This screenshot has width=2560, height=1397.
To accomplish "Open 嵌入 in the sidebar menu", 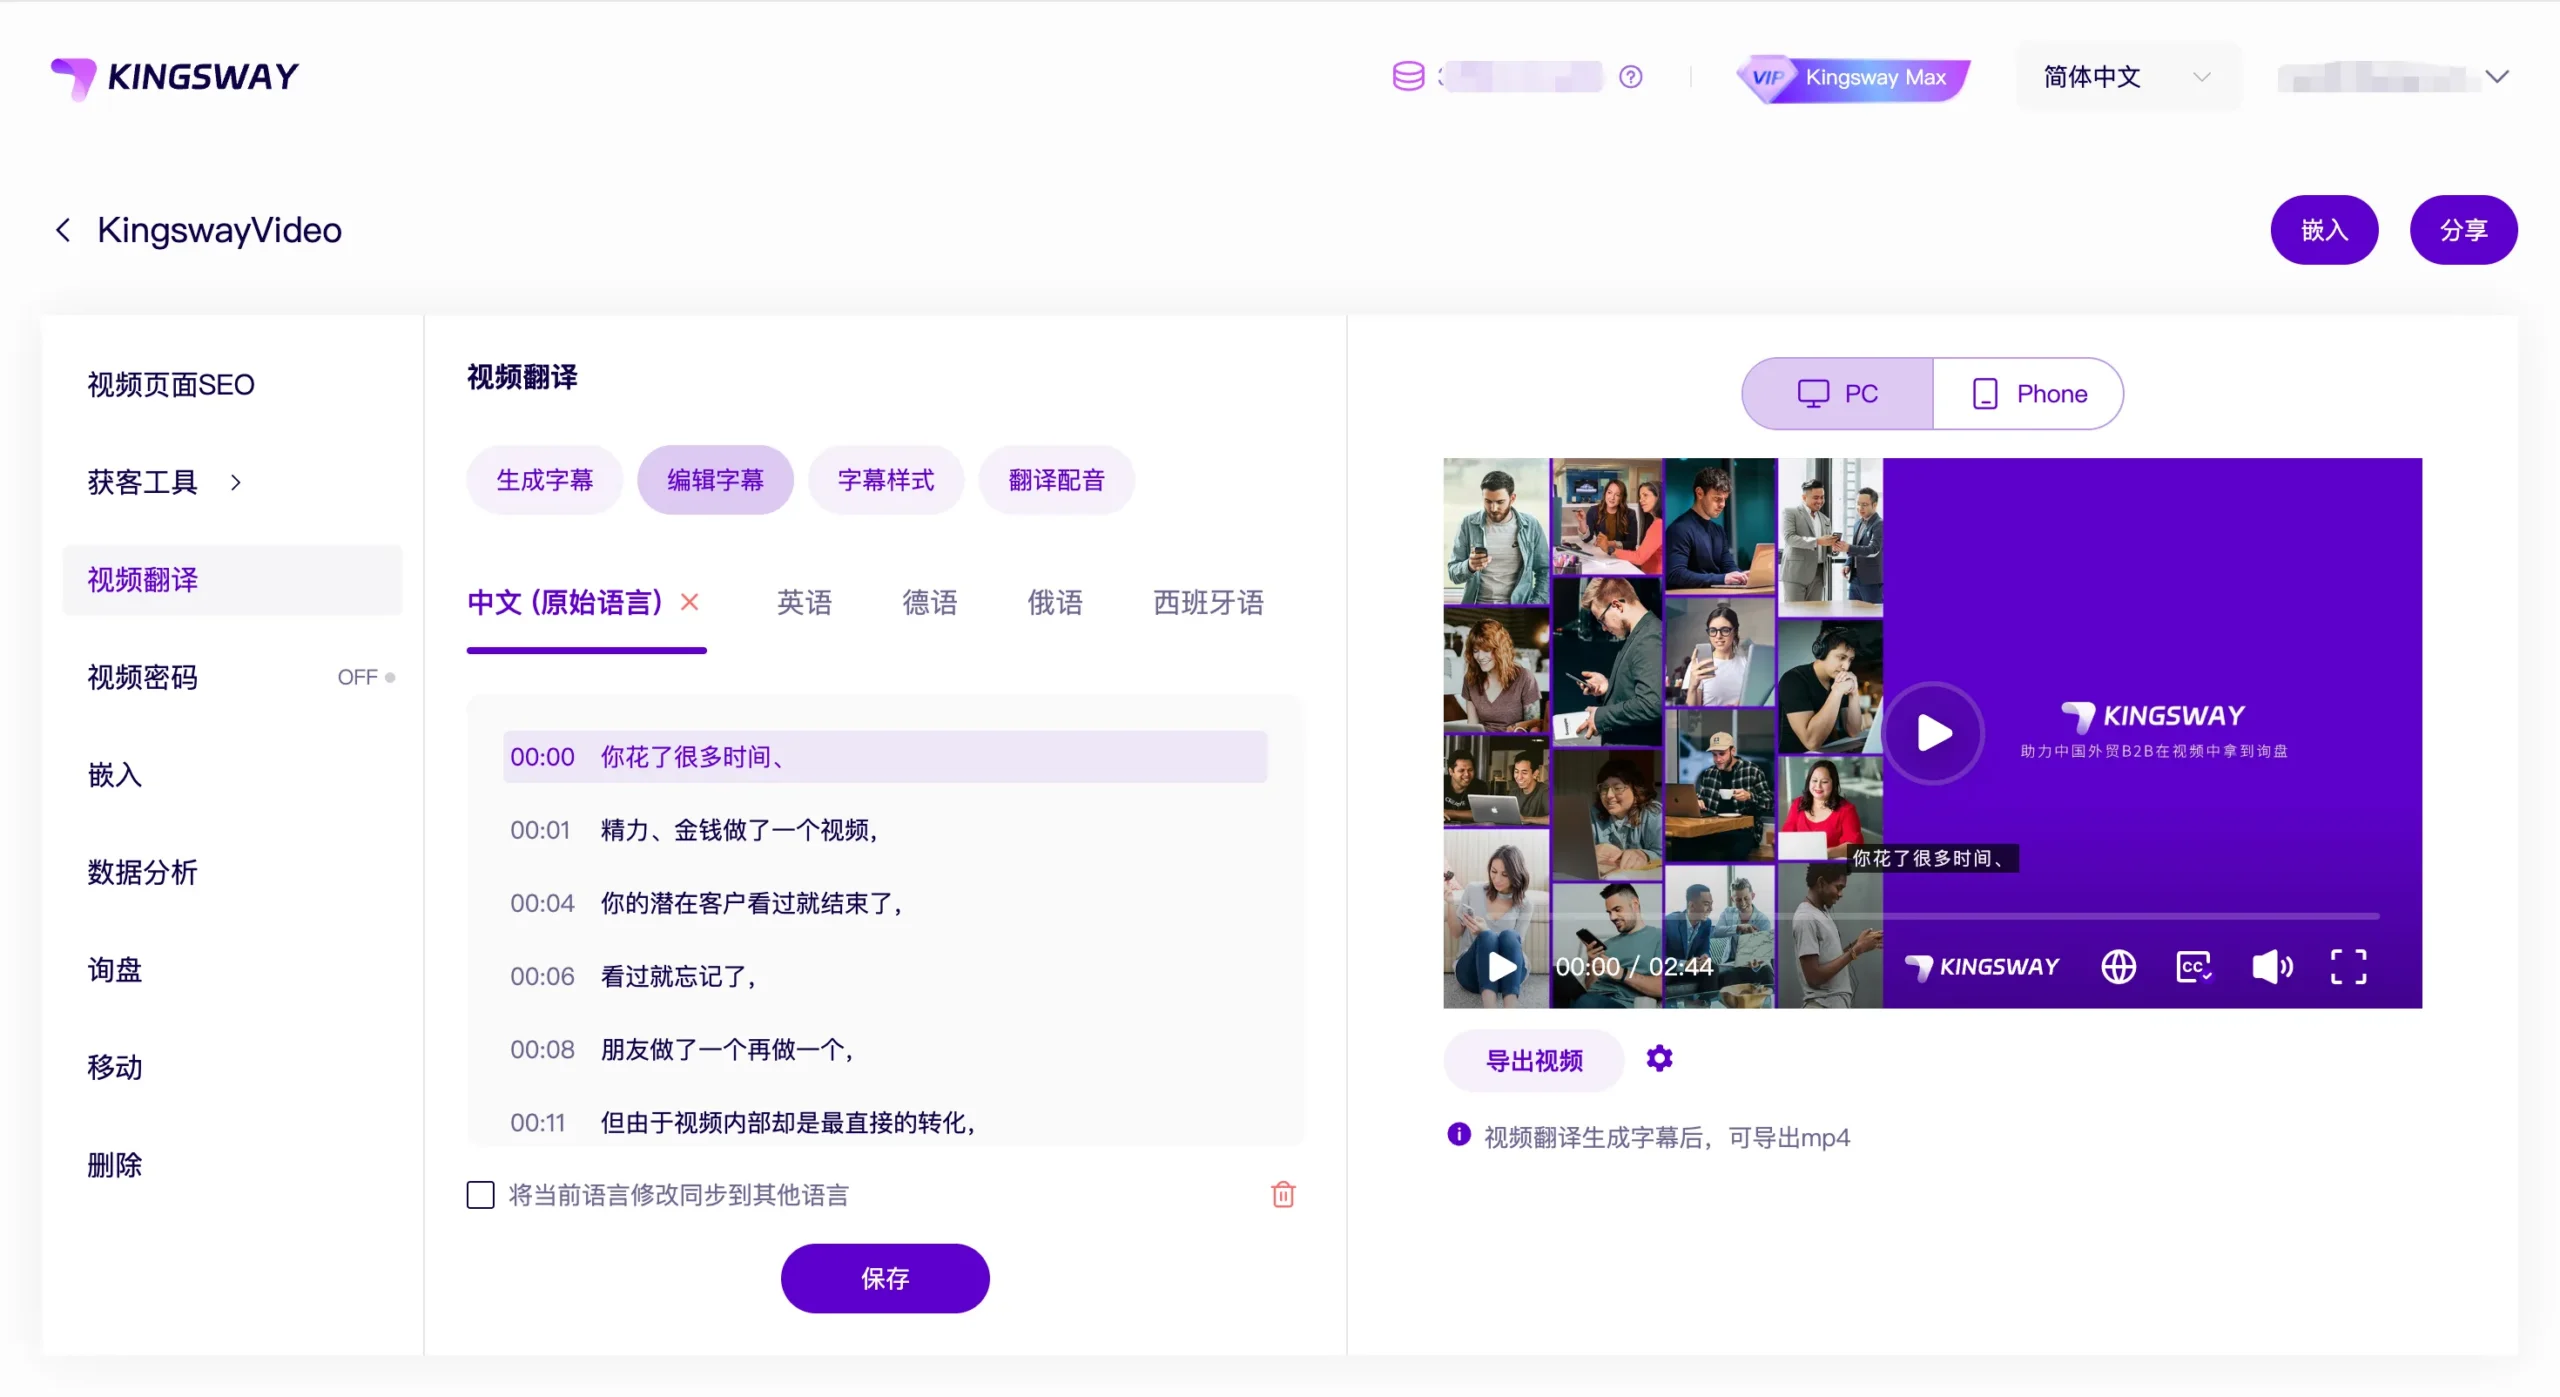I will (x=115, y=775).
